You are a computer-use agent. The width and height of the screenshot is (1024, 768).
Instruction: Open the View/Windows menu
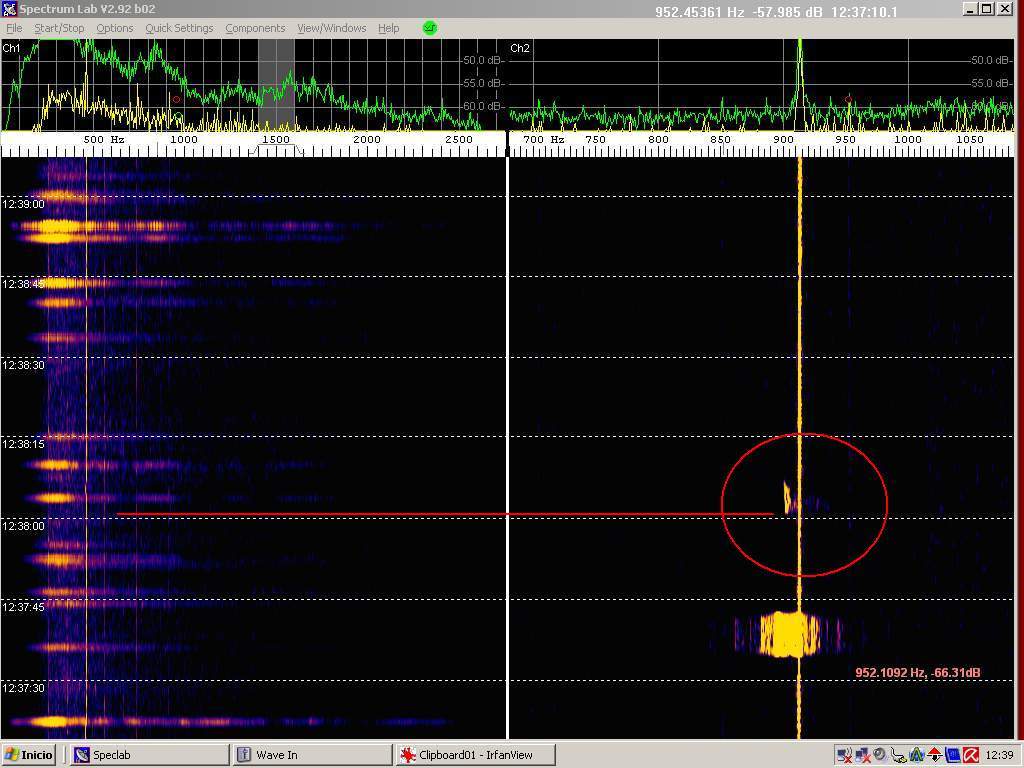(x=331, y=28)
